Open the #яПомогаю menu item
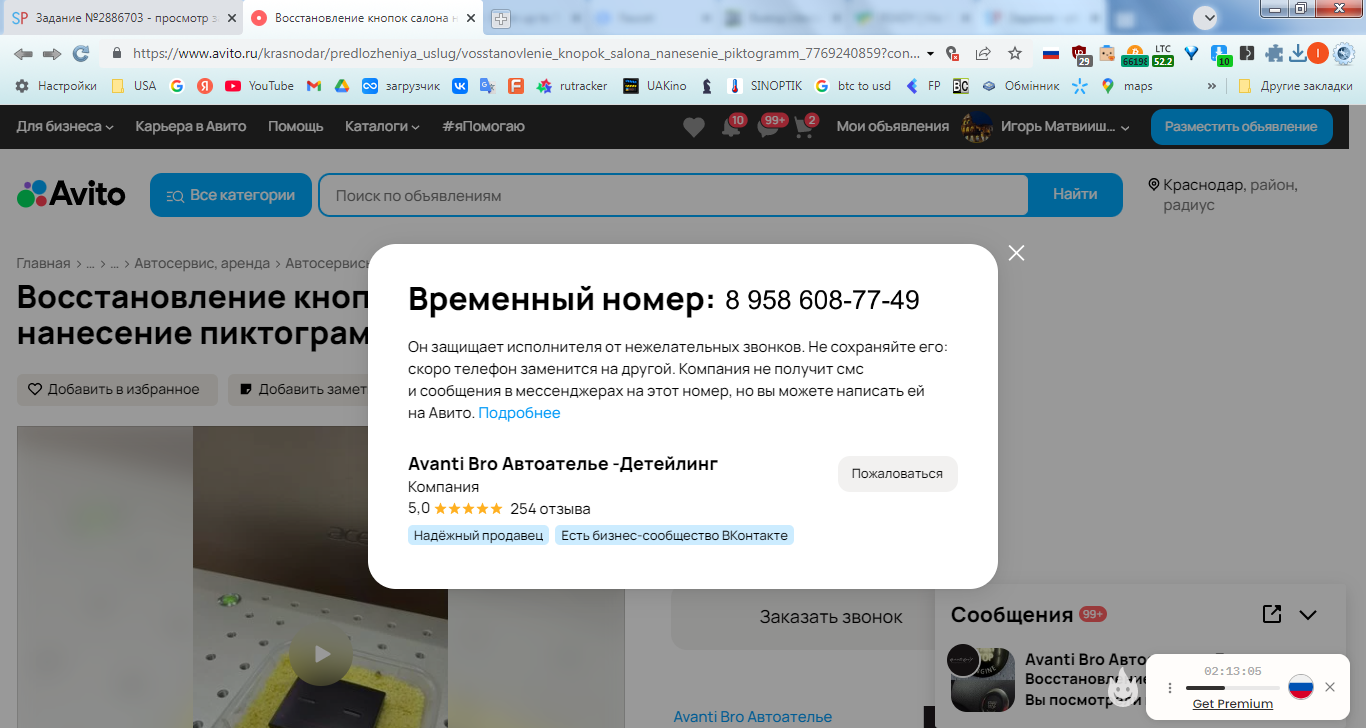The height and width of the screenshot is (728, 1366). [483, 126]
